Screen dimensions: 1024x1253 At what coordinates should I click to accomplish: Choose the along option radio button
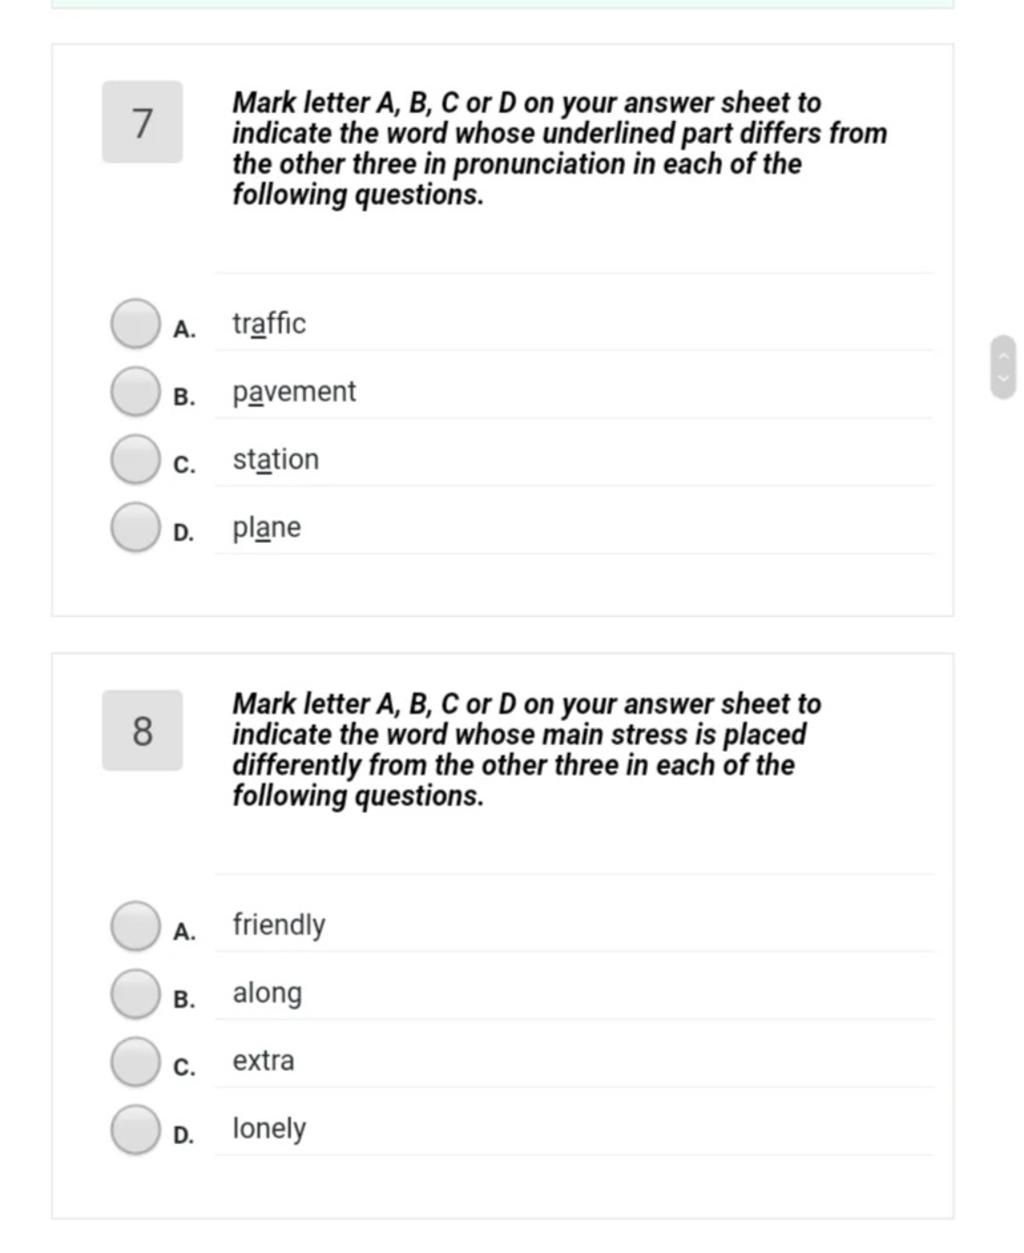[134, 993]
